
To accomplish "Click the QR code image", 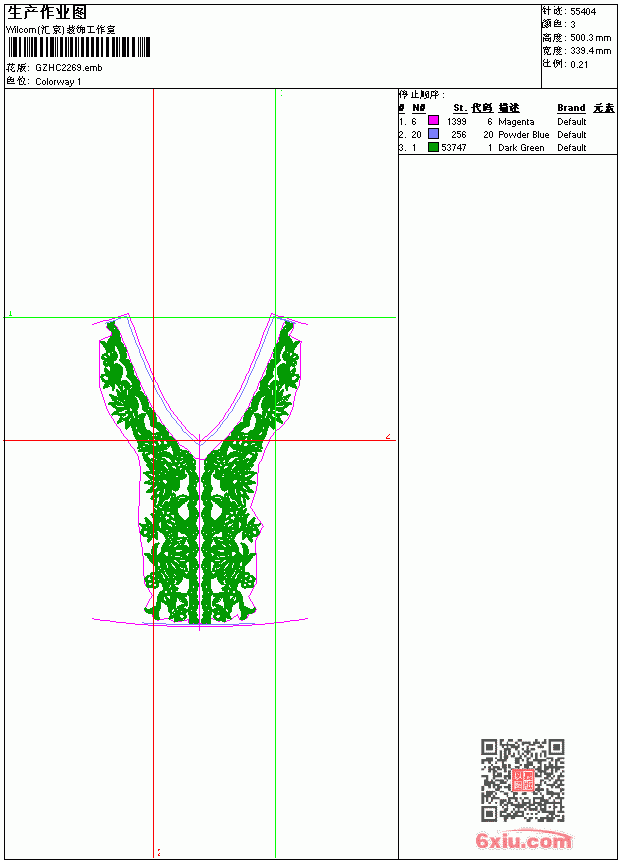I will click(523, 780).
